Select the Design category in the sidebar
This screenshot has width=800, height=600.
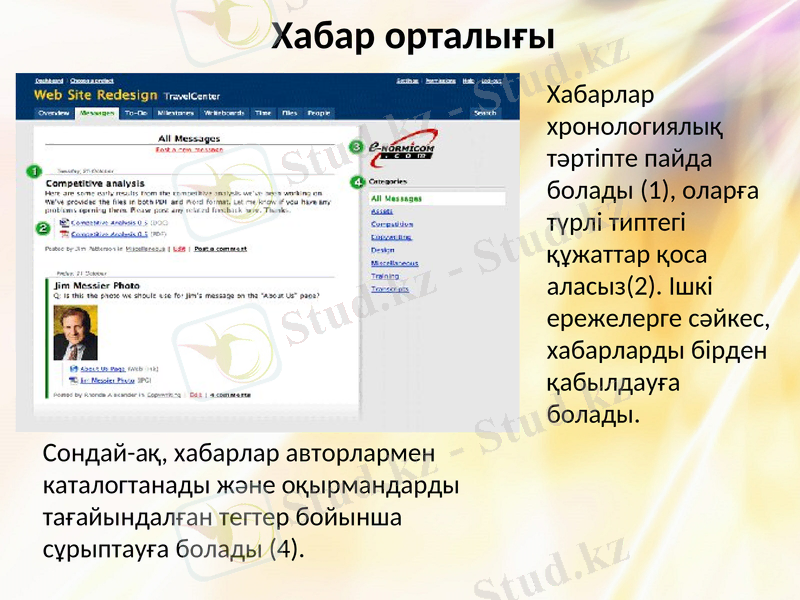[384, 251]
